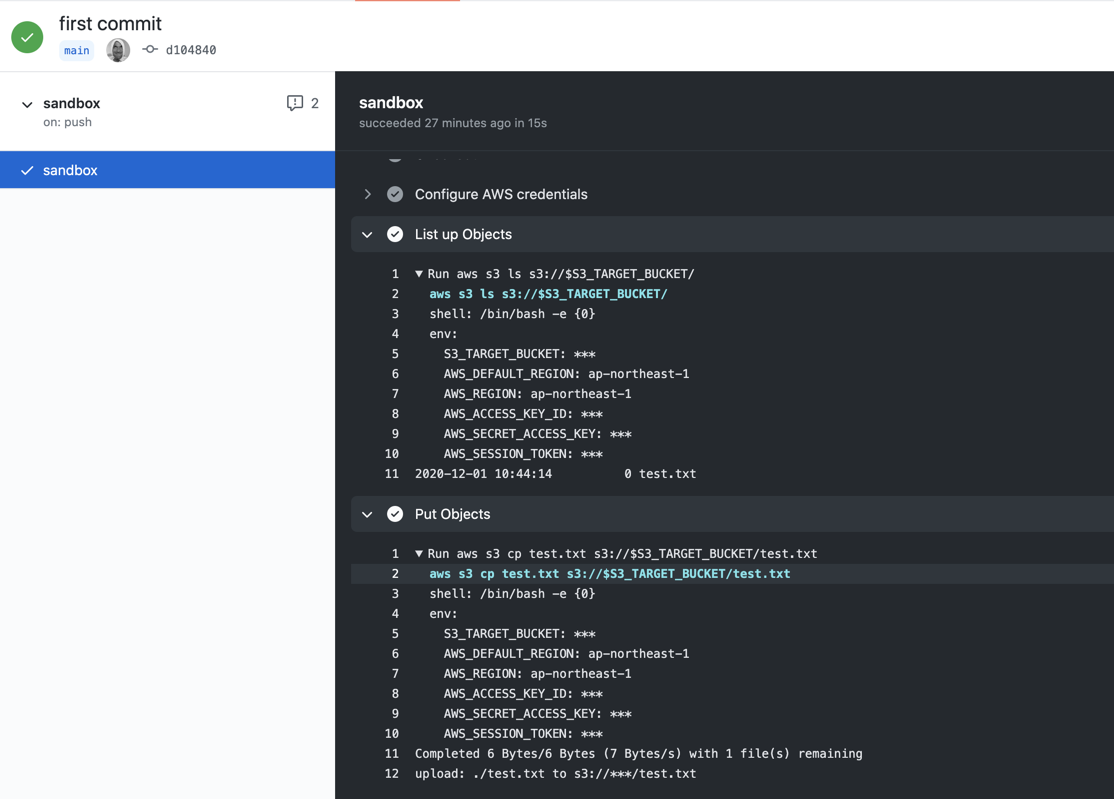Screen dimensions: 1114x799
Task: Click the sandbox heading in log panel
Action: pos(391,102)
